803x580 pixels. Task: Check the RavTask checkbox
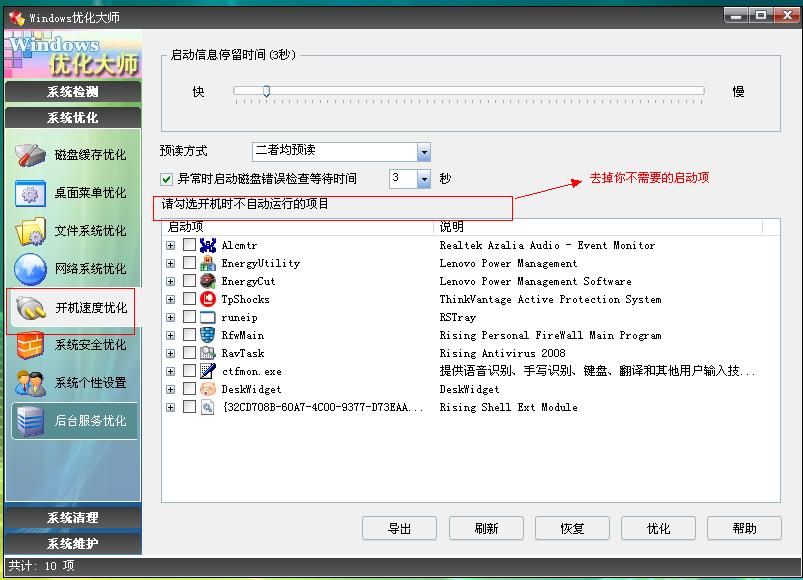[189, 353]
